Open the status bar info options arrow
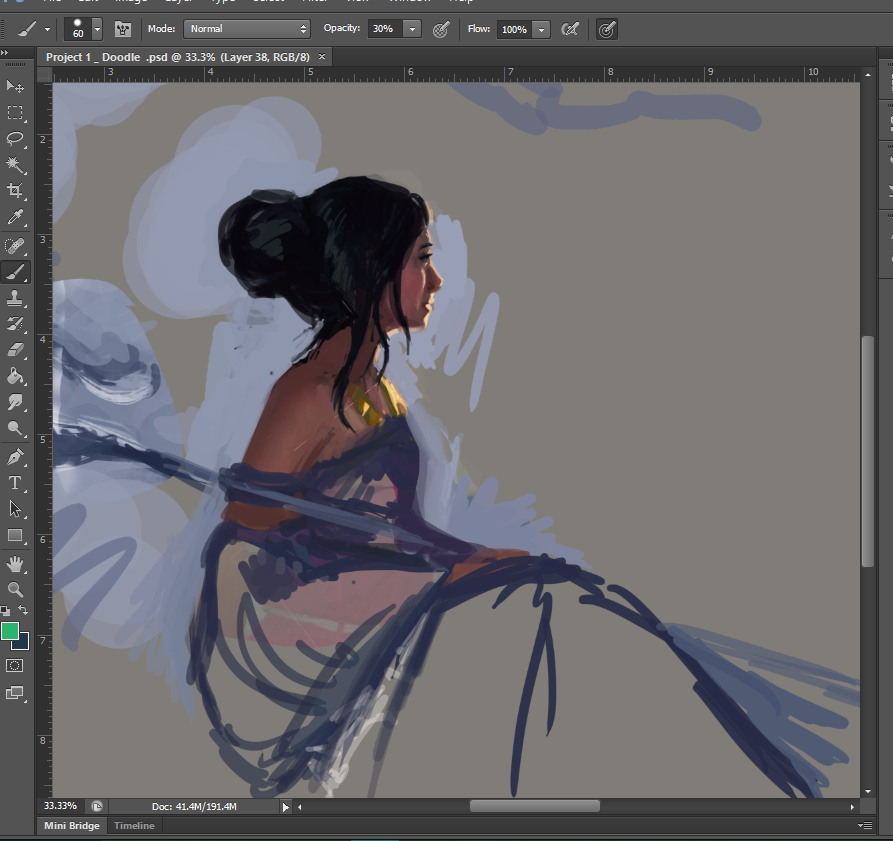 click(285, 807)
